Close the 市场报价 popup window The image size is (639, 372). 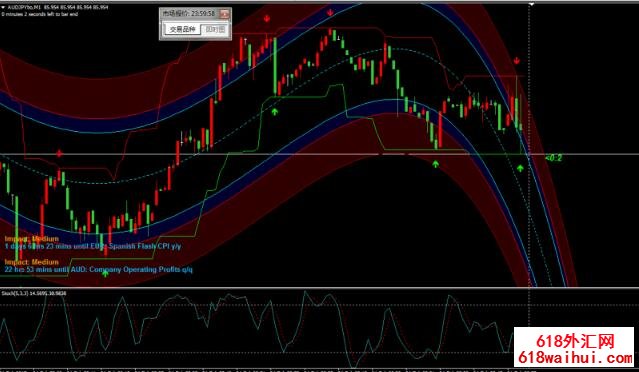pyautogui.click(x=225, y=14)
